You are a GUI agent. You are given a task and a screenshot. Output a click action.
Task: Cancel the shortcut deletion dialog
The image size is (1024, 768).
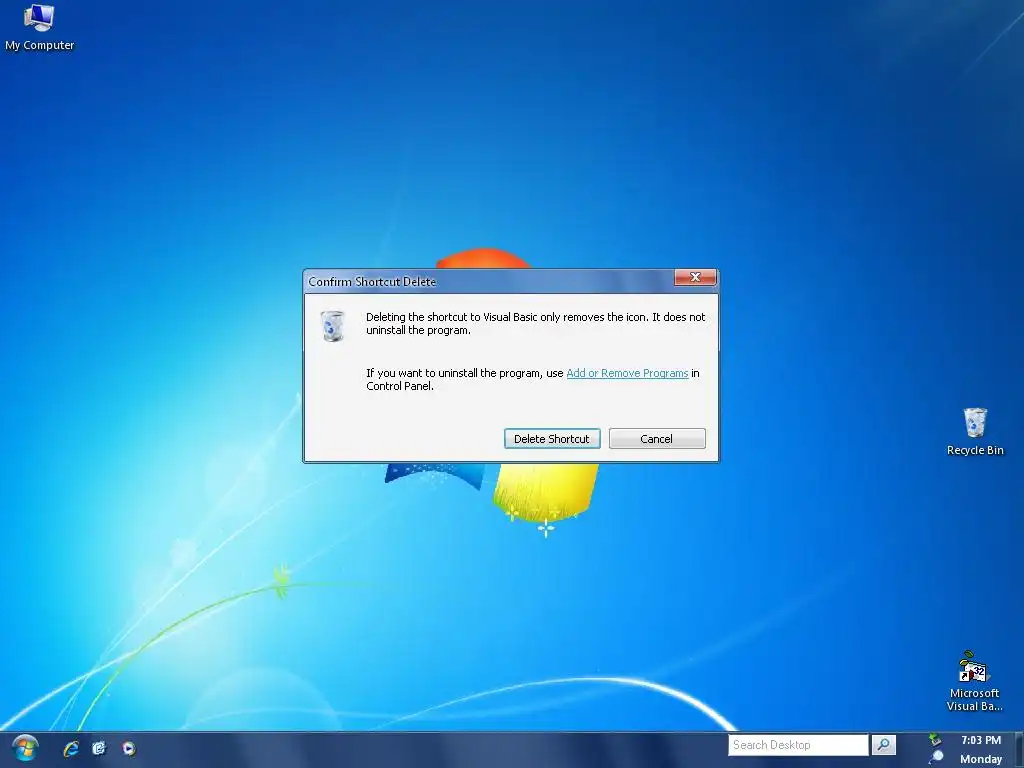point(657,439)
